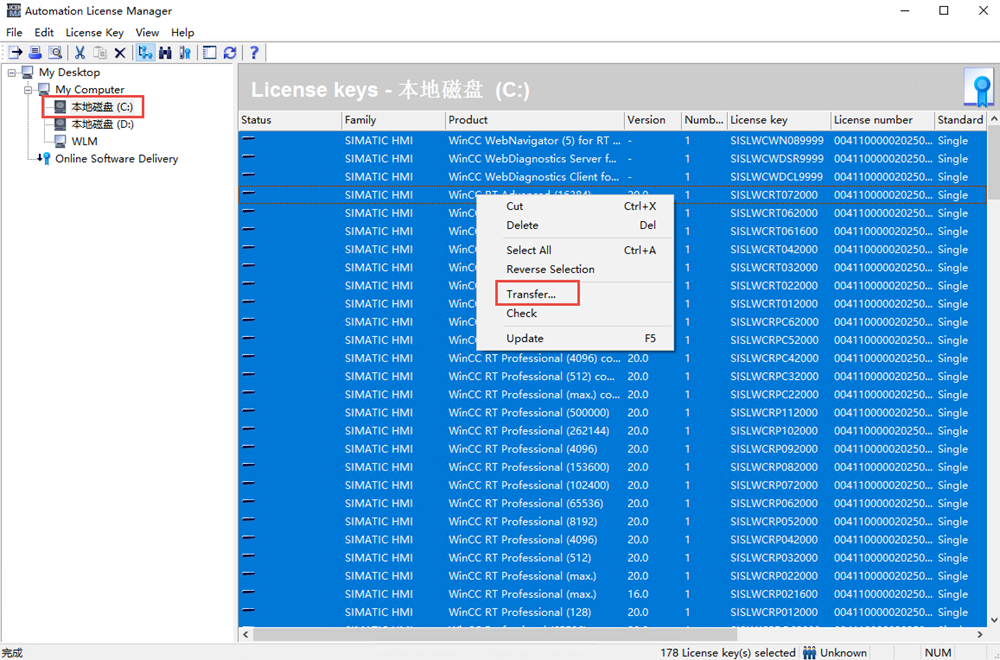This screenshot has height=660, width=1000.
Task: Open Help via question mark icon
Action: click(x=254, y=53)
